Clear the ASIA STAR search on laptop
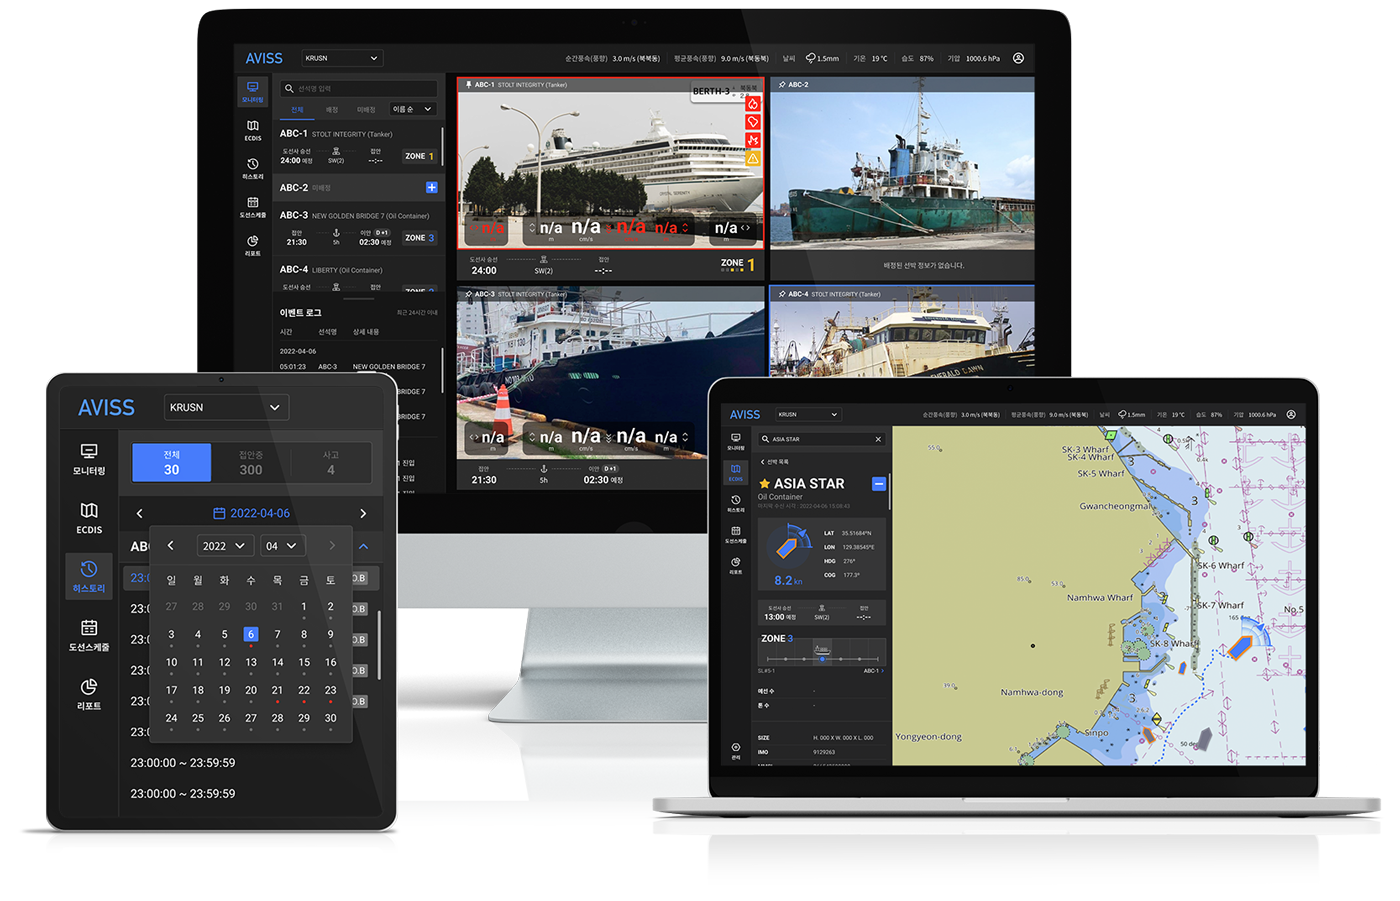1400x901 pixels. click(x=878, y=439)
